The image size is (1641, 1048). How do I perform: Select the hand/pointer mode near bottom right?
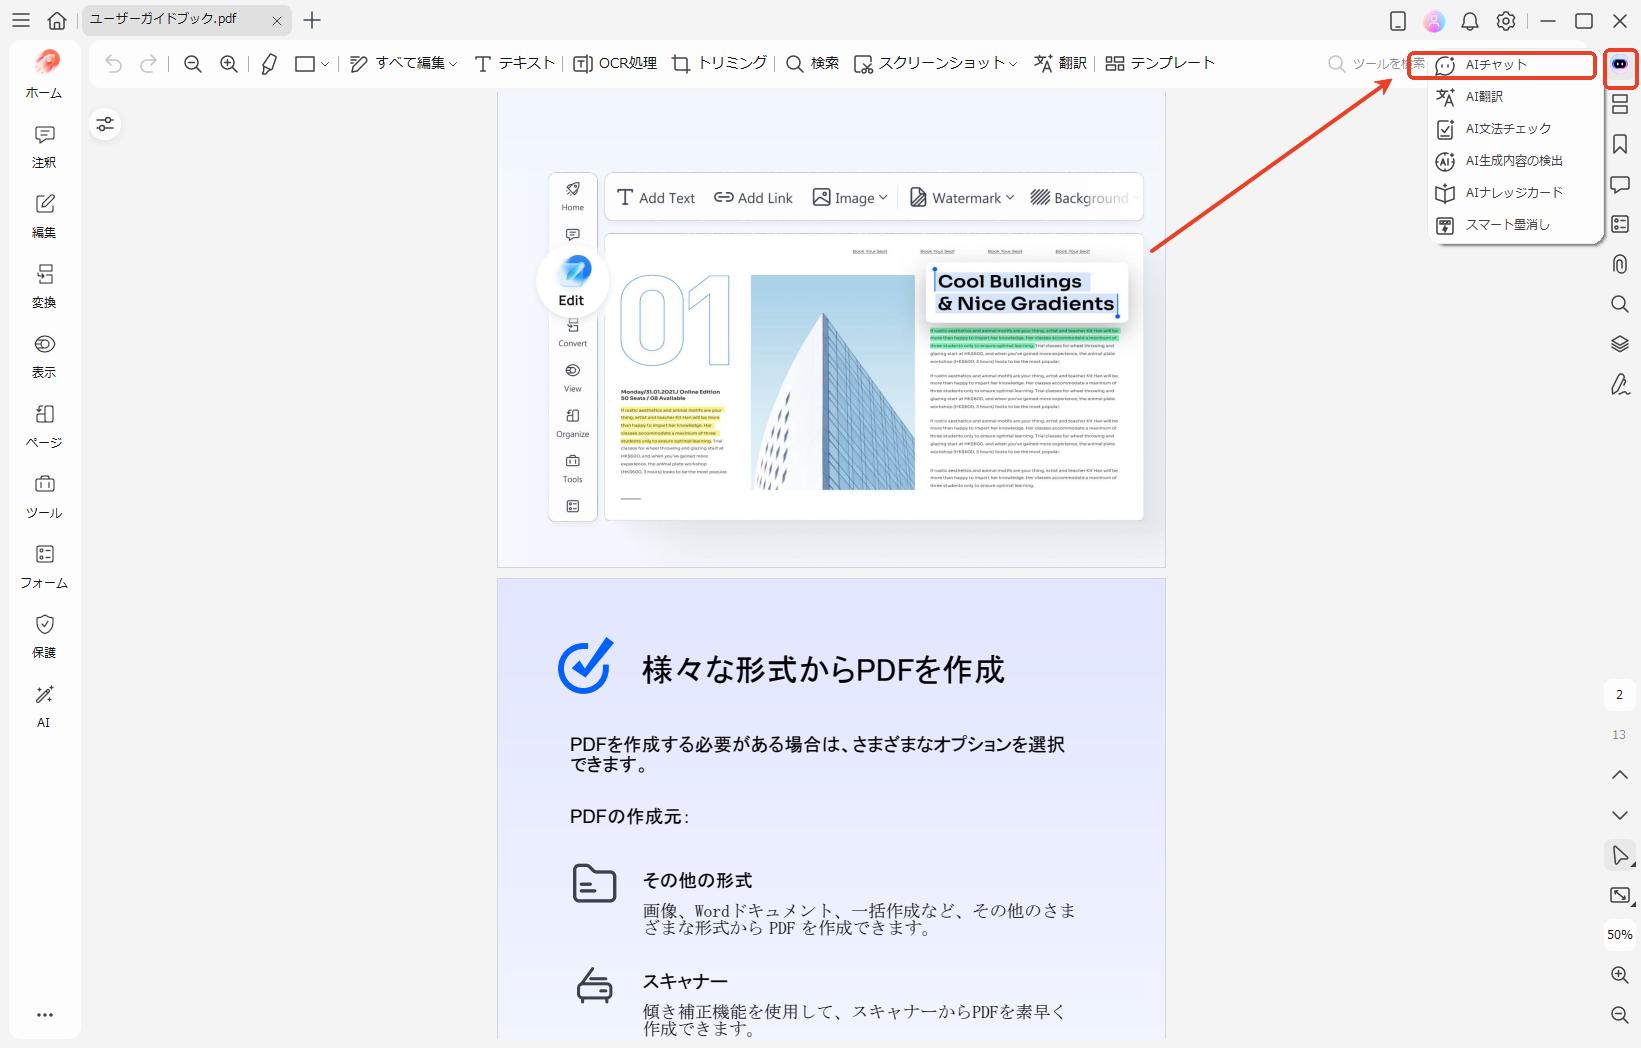pos(1618,855)
